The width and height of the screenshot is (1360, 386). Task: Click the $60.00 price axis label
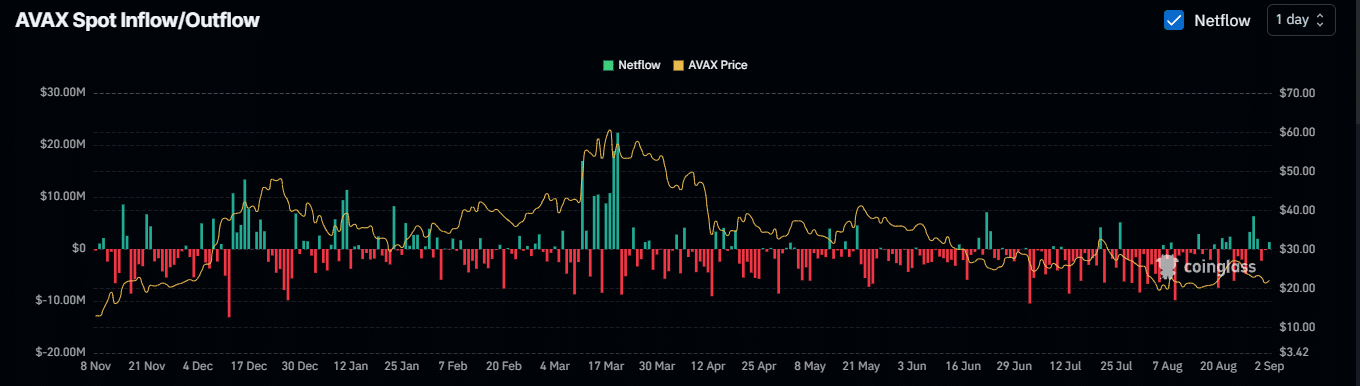point(1296,132)
